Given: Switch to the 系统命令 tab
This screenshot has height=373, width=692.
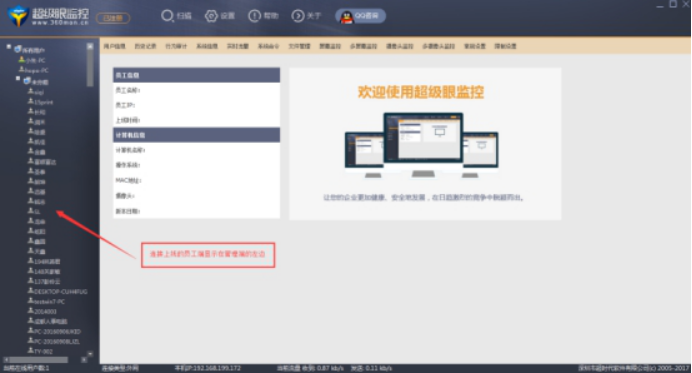Looking at the screenshot, I should (x=268, y=46).
